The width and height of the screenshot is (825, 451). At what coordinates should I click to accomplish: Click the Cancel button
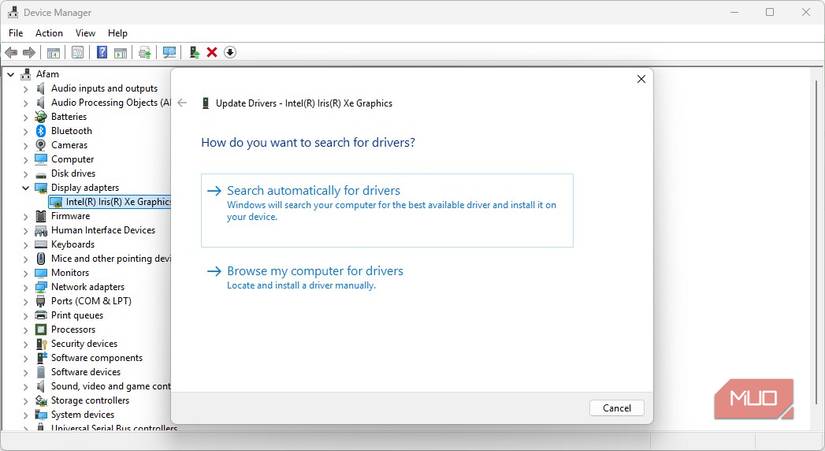(617, 408)
